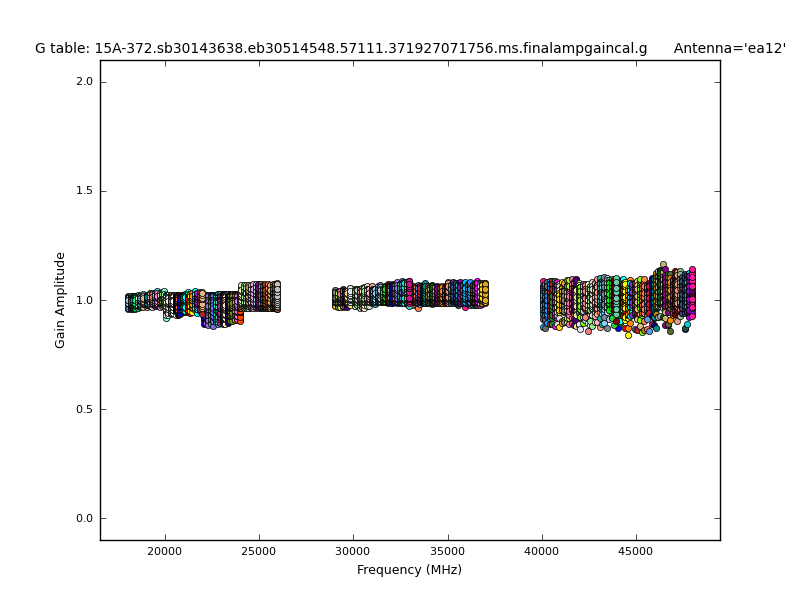Select the 30000 x-axis tick label
This screenshot has height=600, width=800.
353,551
